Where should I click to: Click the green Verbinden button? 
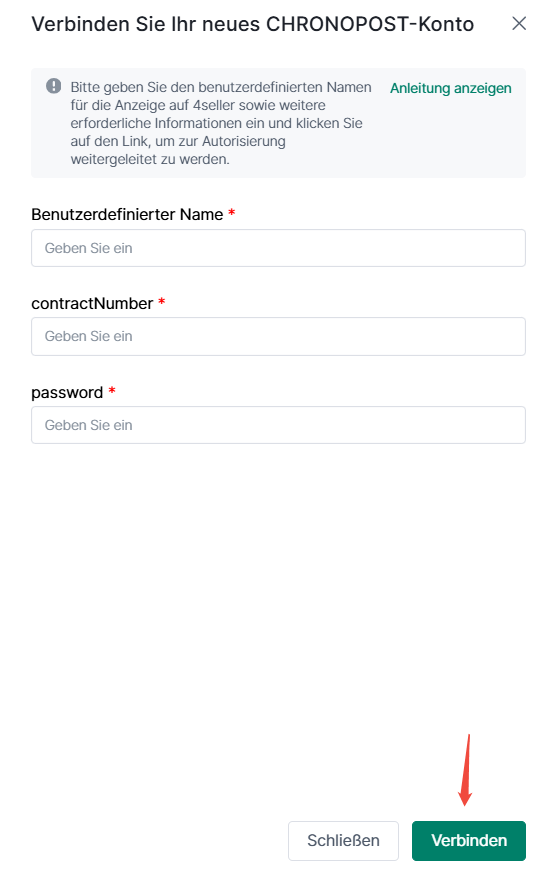point(469,841)
